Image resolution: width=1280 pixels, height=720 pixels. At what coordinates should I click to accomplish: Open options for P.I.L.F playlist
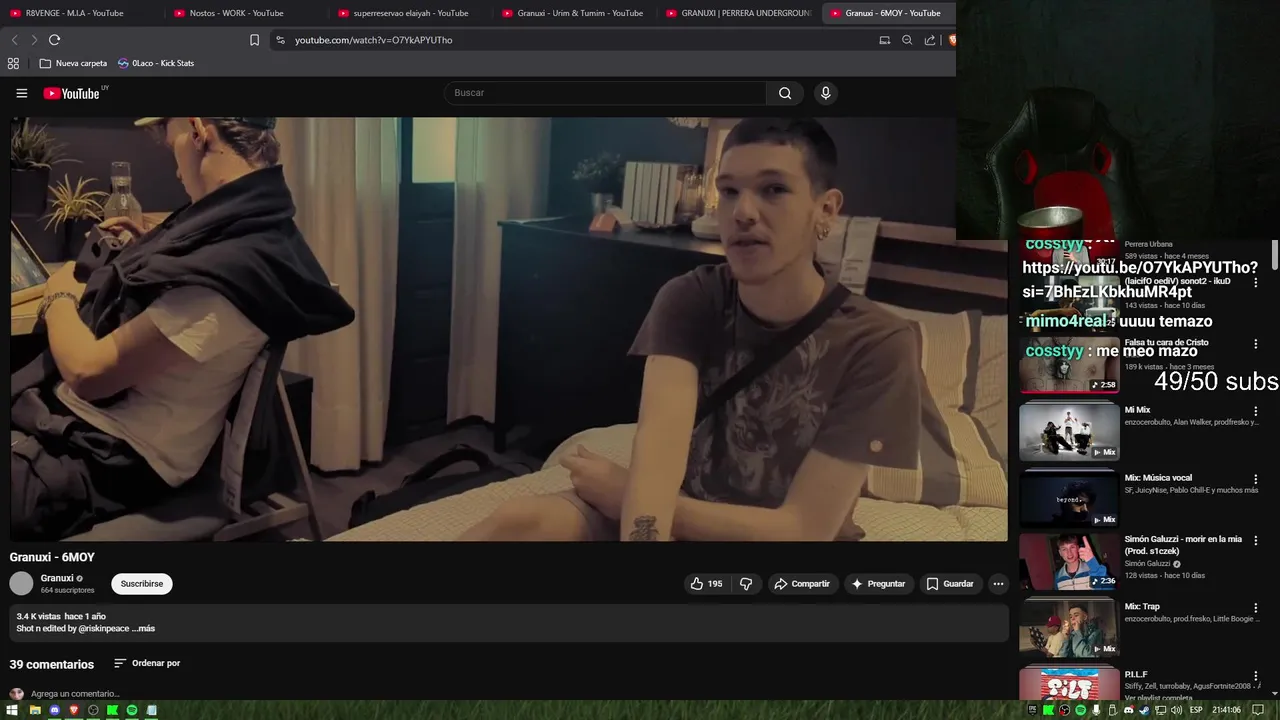[x=1256, y=676]
